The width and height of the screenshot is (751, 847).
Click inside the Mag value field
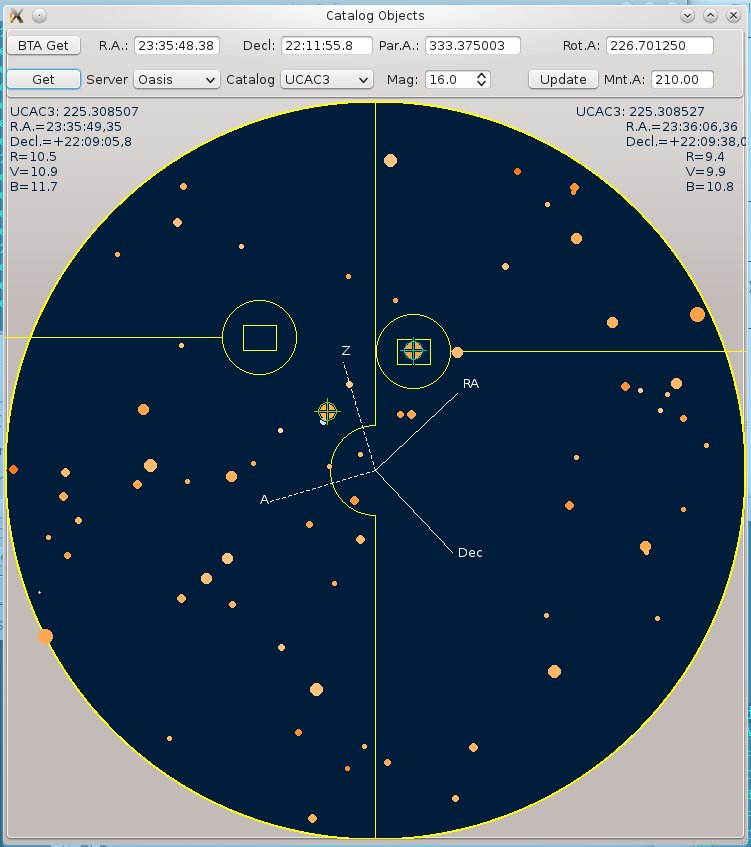pyautogui.click(x=450, y=79)
